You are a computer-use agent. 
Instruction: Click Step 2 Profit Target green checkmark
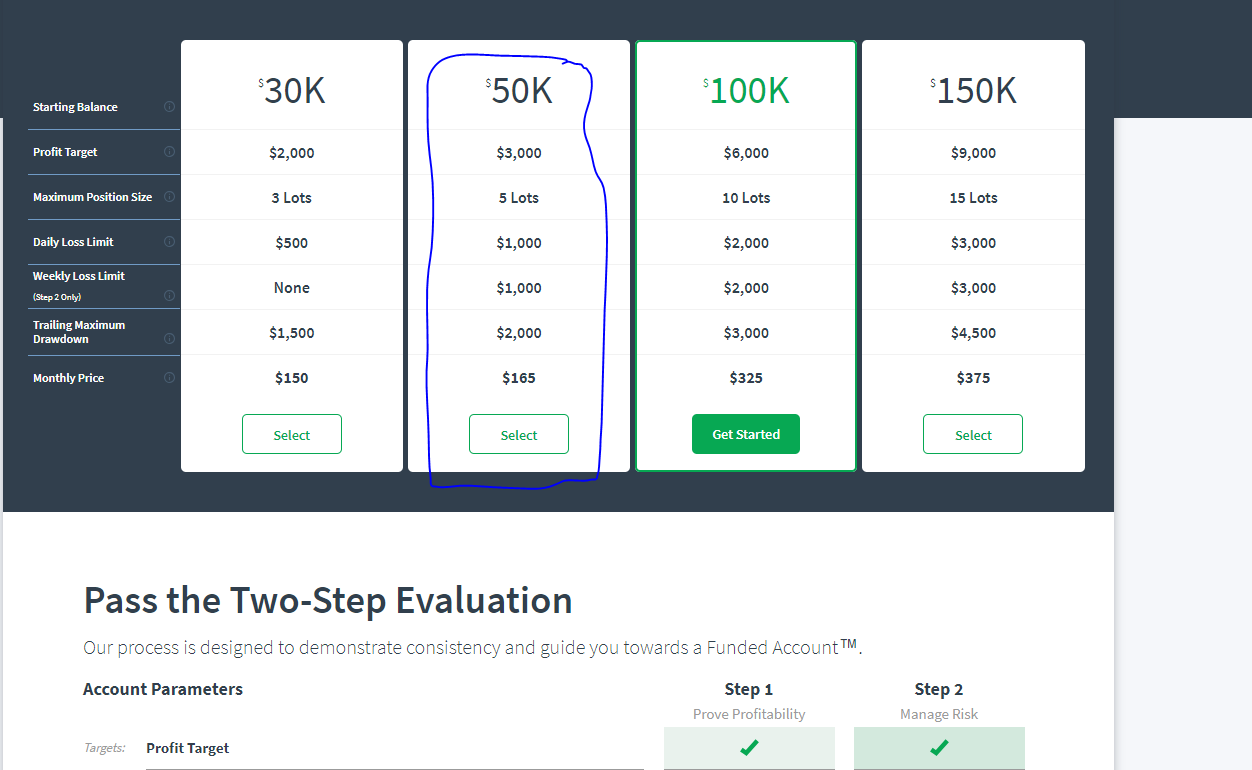tap(939, 747)
